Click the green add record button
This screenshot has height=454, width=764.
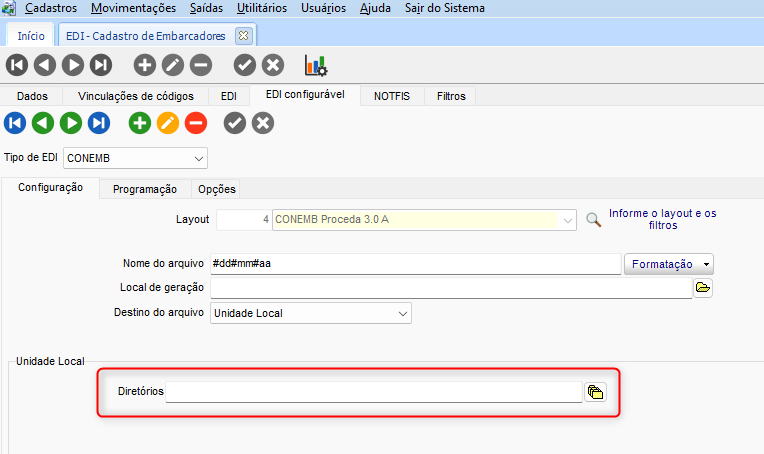[x=139, y=123]
